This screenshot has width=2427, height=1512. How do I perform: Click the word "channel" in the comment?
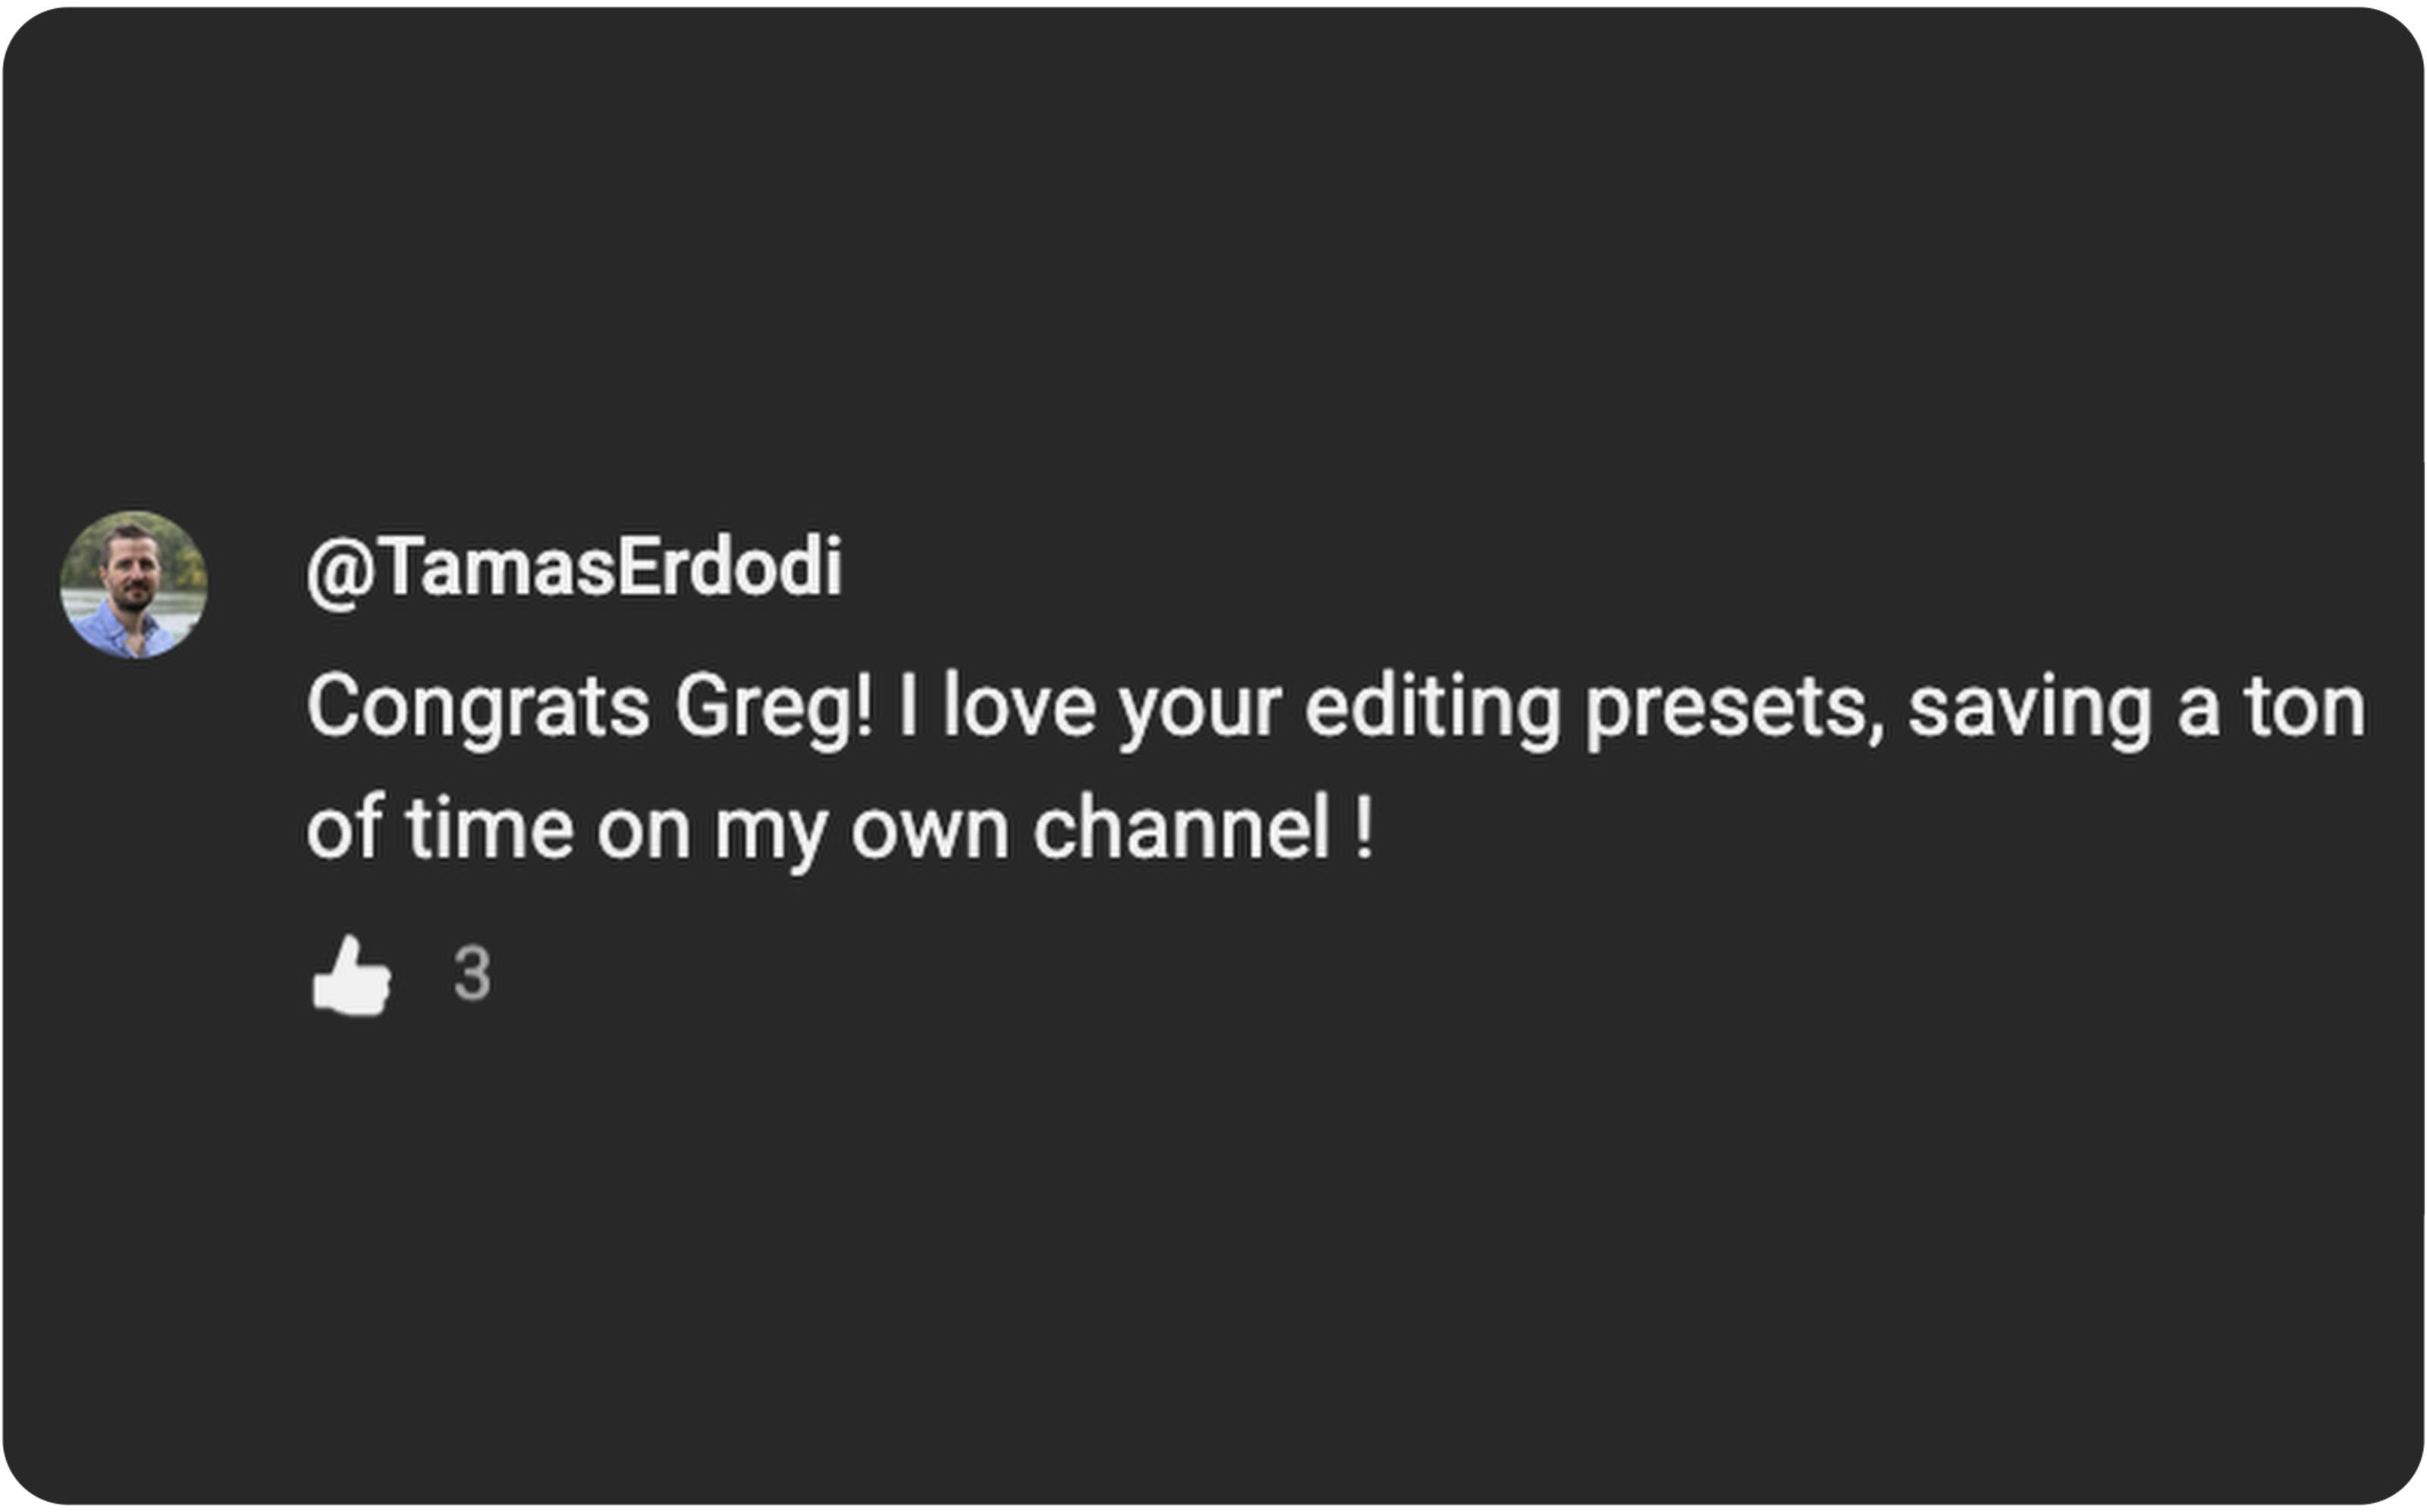click(x=1181, y=828)
